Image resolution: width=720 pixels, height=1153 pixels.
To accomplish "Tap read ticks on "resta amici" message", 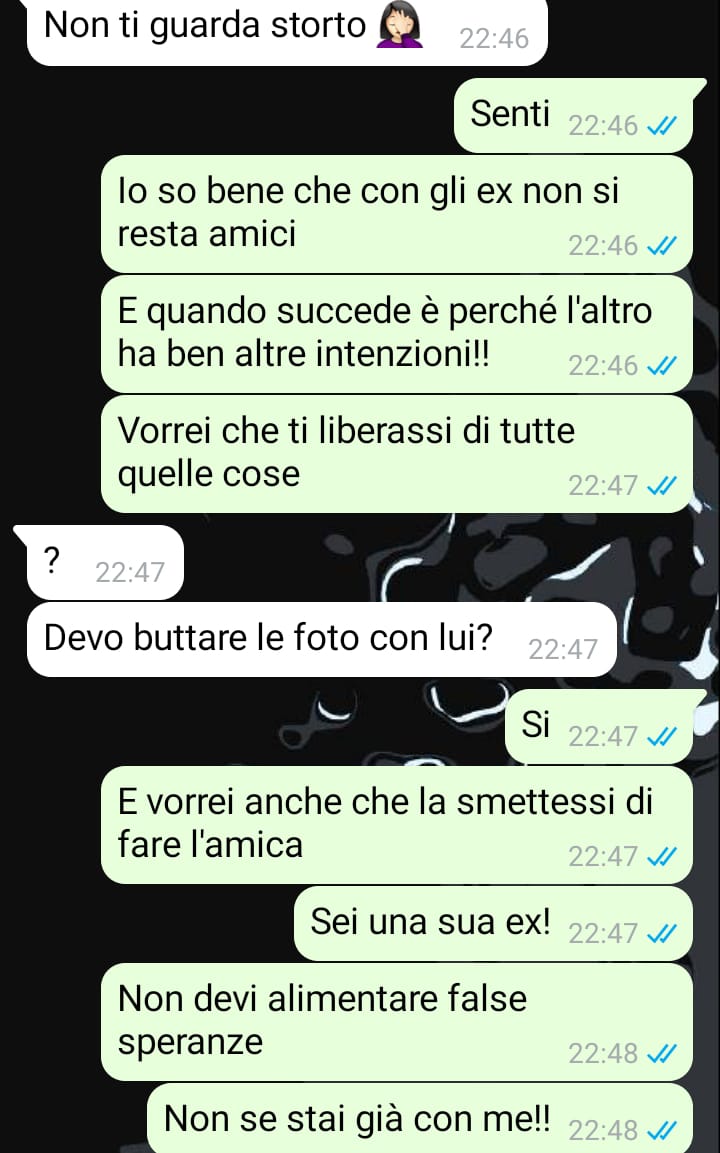I will pyautogui.click(x=661, y=246).
